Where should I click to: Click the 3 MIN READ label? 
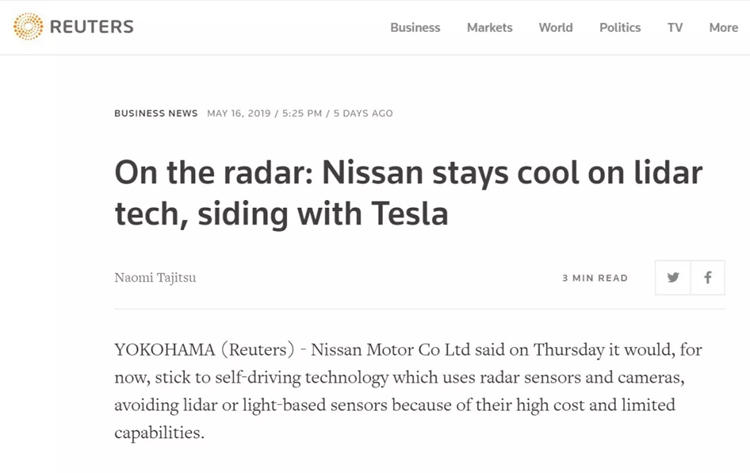pos(595,278)
